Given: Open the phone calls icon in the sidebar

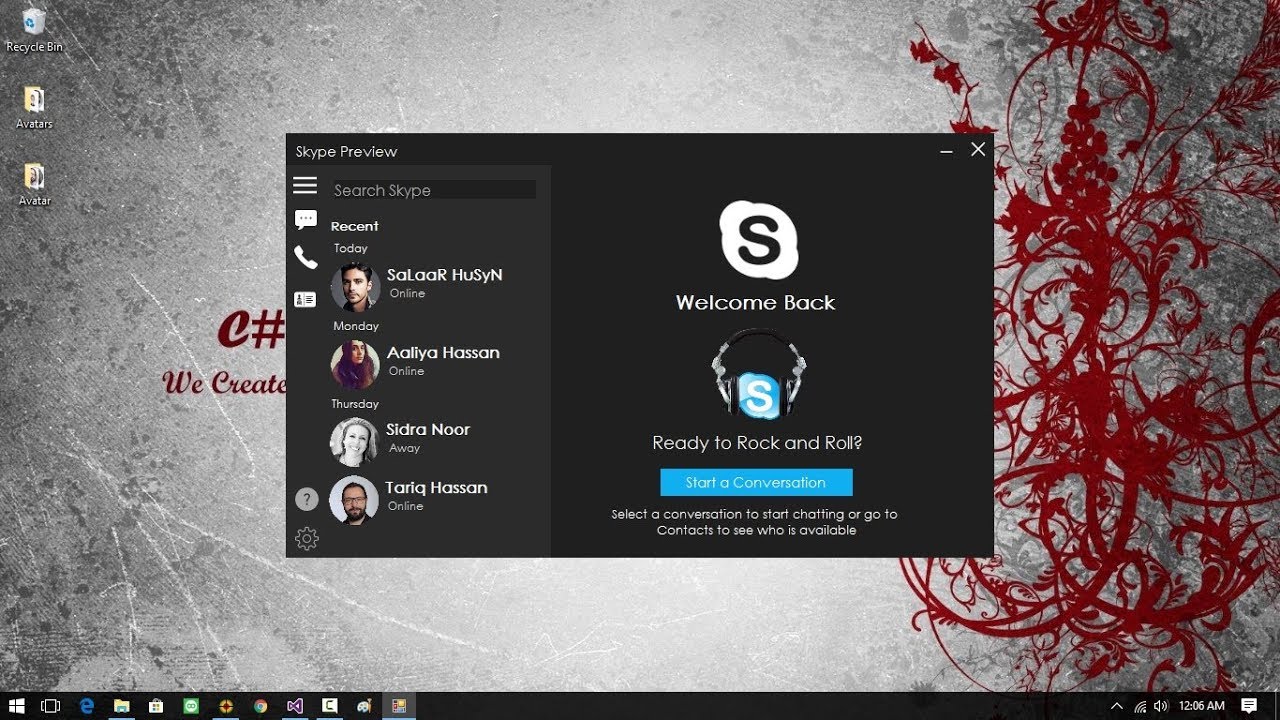Looking at the screenshot, I should 306,258.
